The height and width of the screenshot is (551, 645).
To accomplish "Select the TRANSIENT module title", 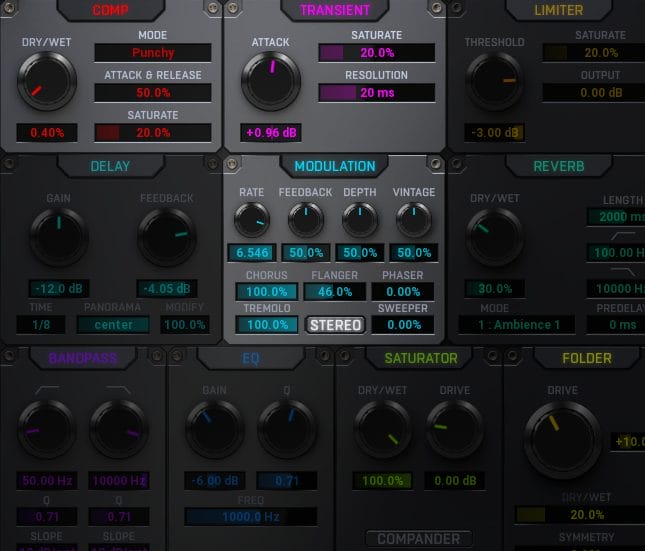I will tap(335, 10).
